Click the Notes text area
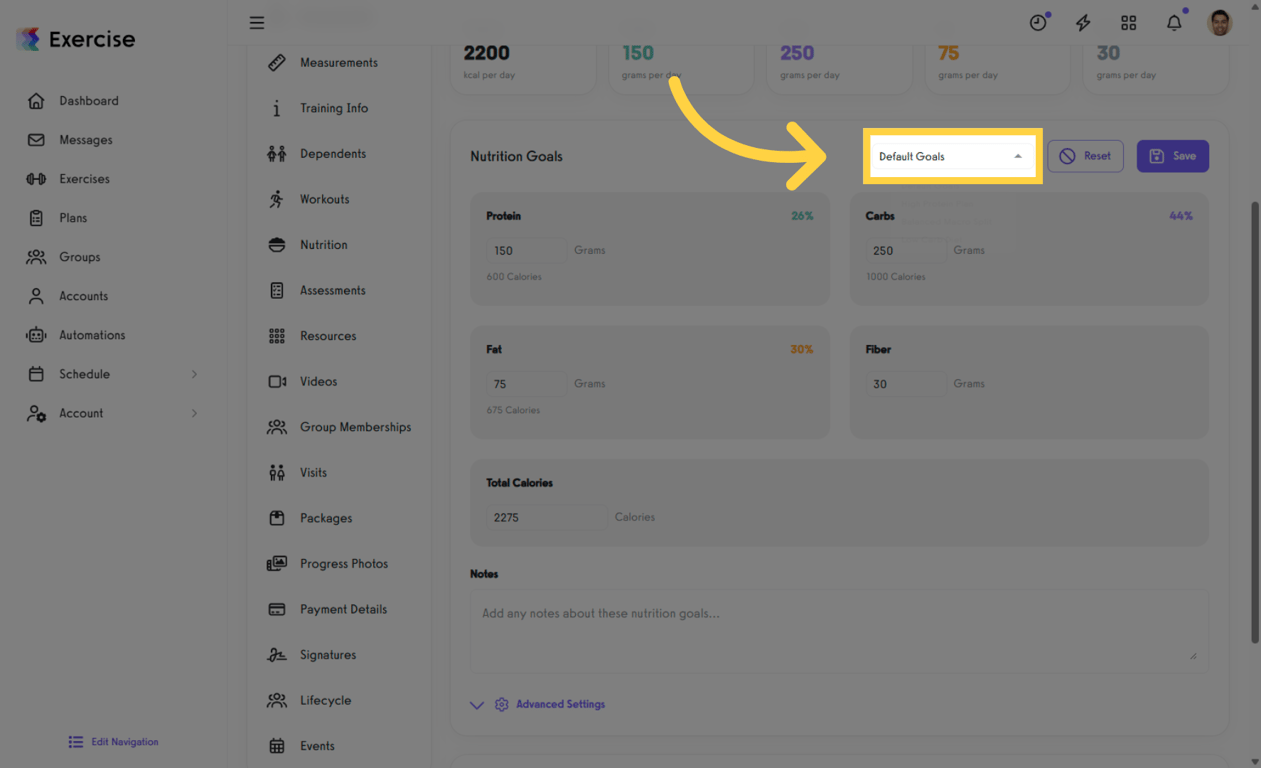 point(838,630)
